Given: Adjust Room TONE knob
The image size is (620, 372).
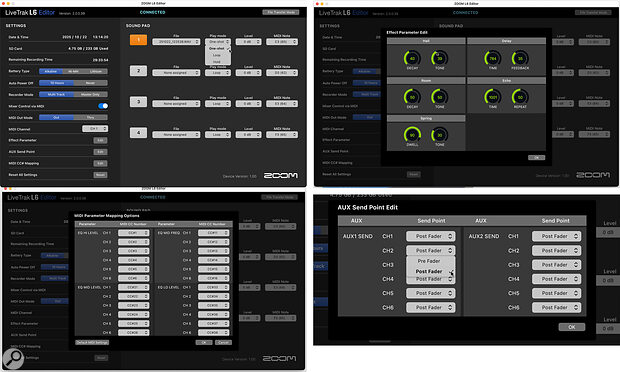Looking at the screenshot, I should coord(439,97).
